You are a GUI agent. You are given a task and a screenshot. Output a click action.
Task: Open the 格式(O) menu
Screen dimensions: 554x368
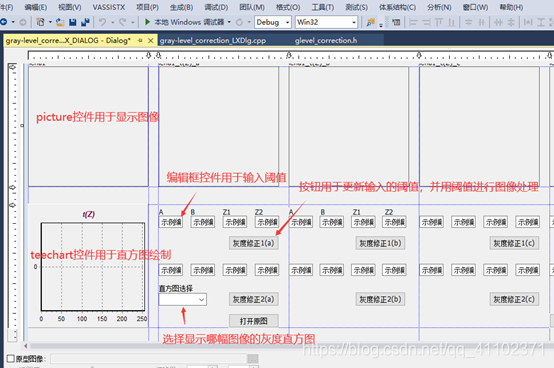click(288, 7)
